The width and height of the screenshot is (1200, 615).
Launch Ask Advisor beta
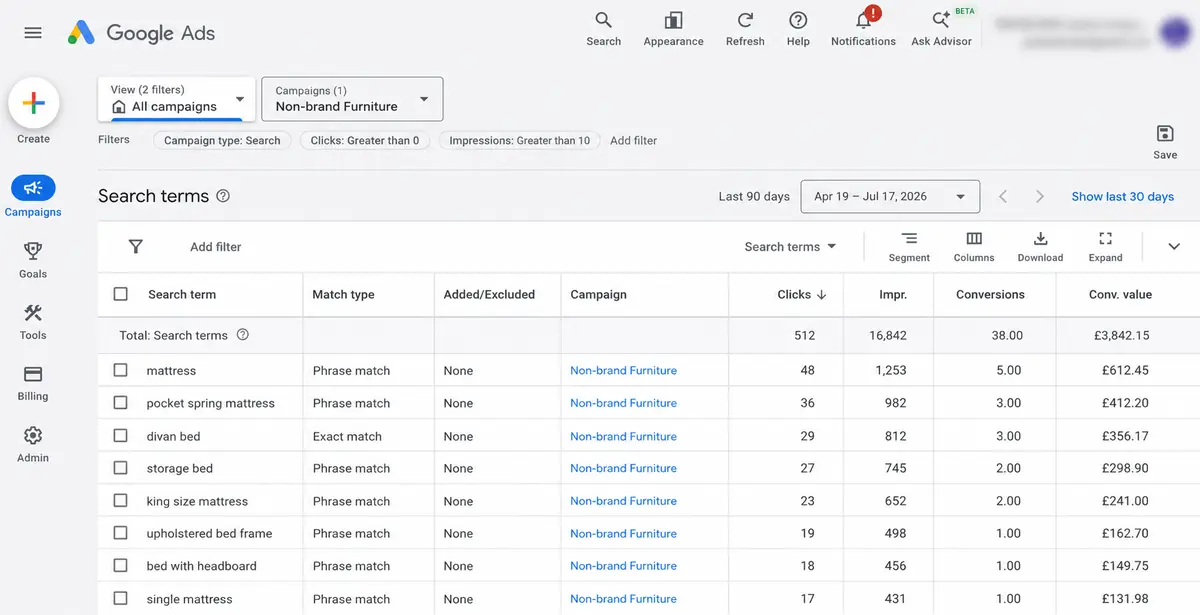coord(941,29)
